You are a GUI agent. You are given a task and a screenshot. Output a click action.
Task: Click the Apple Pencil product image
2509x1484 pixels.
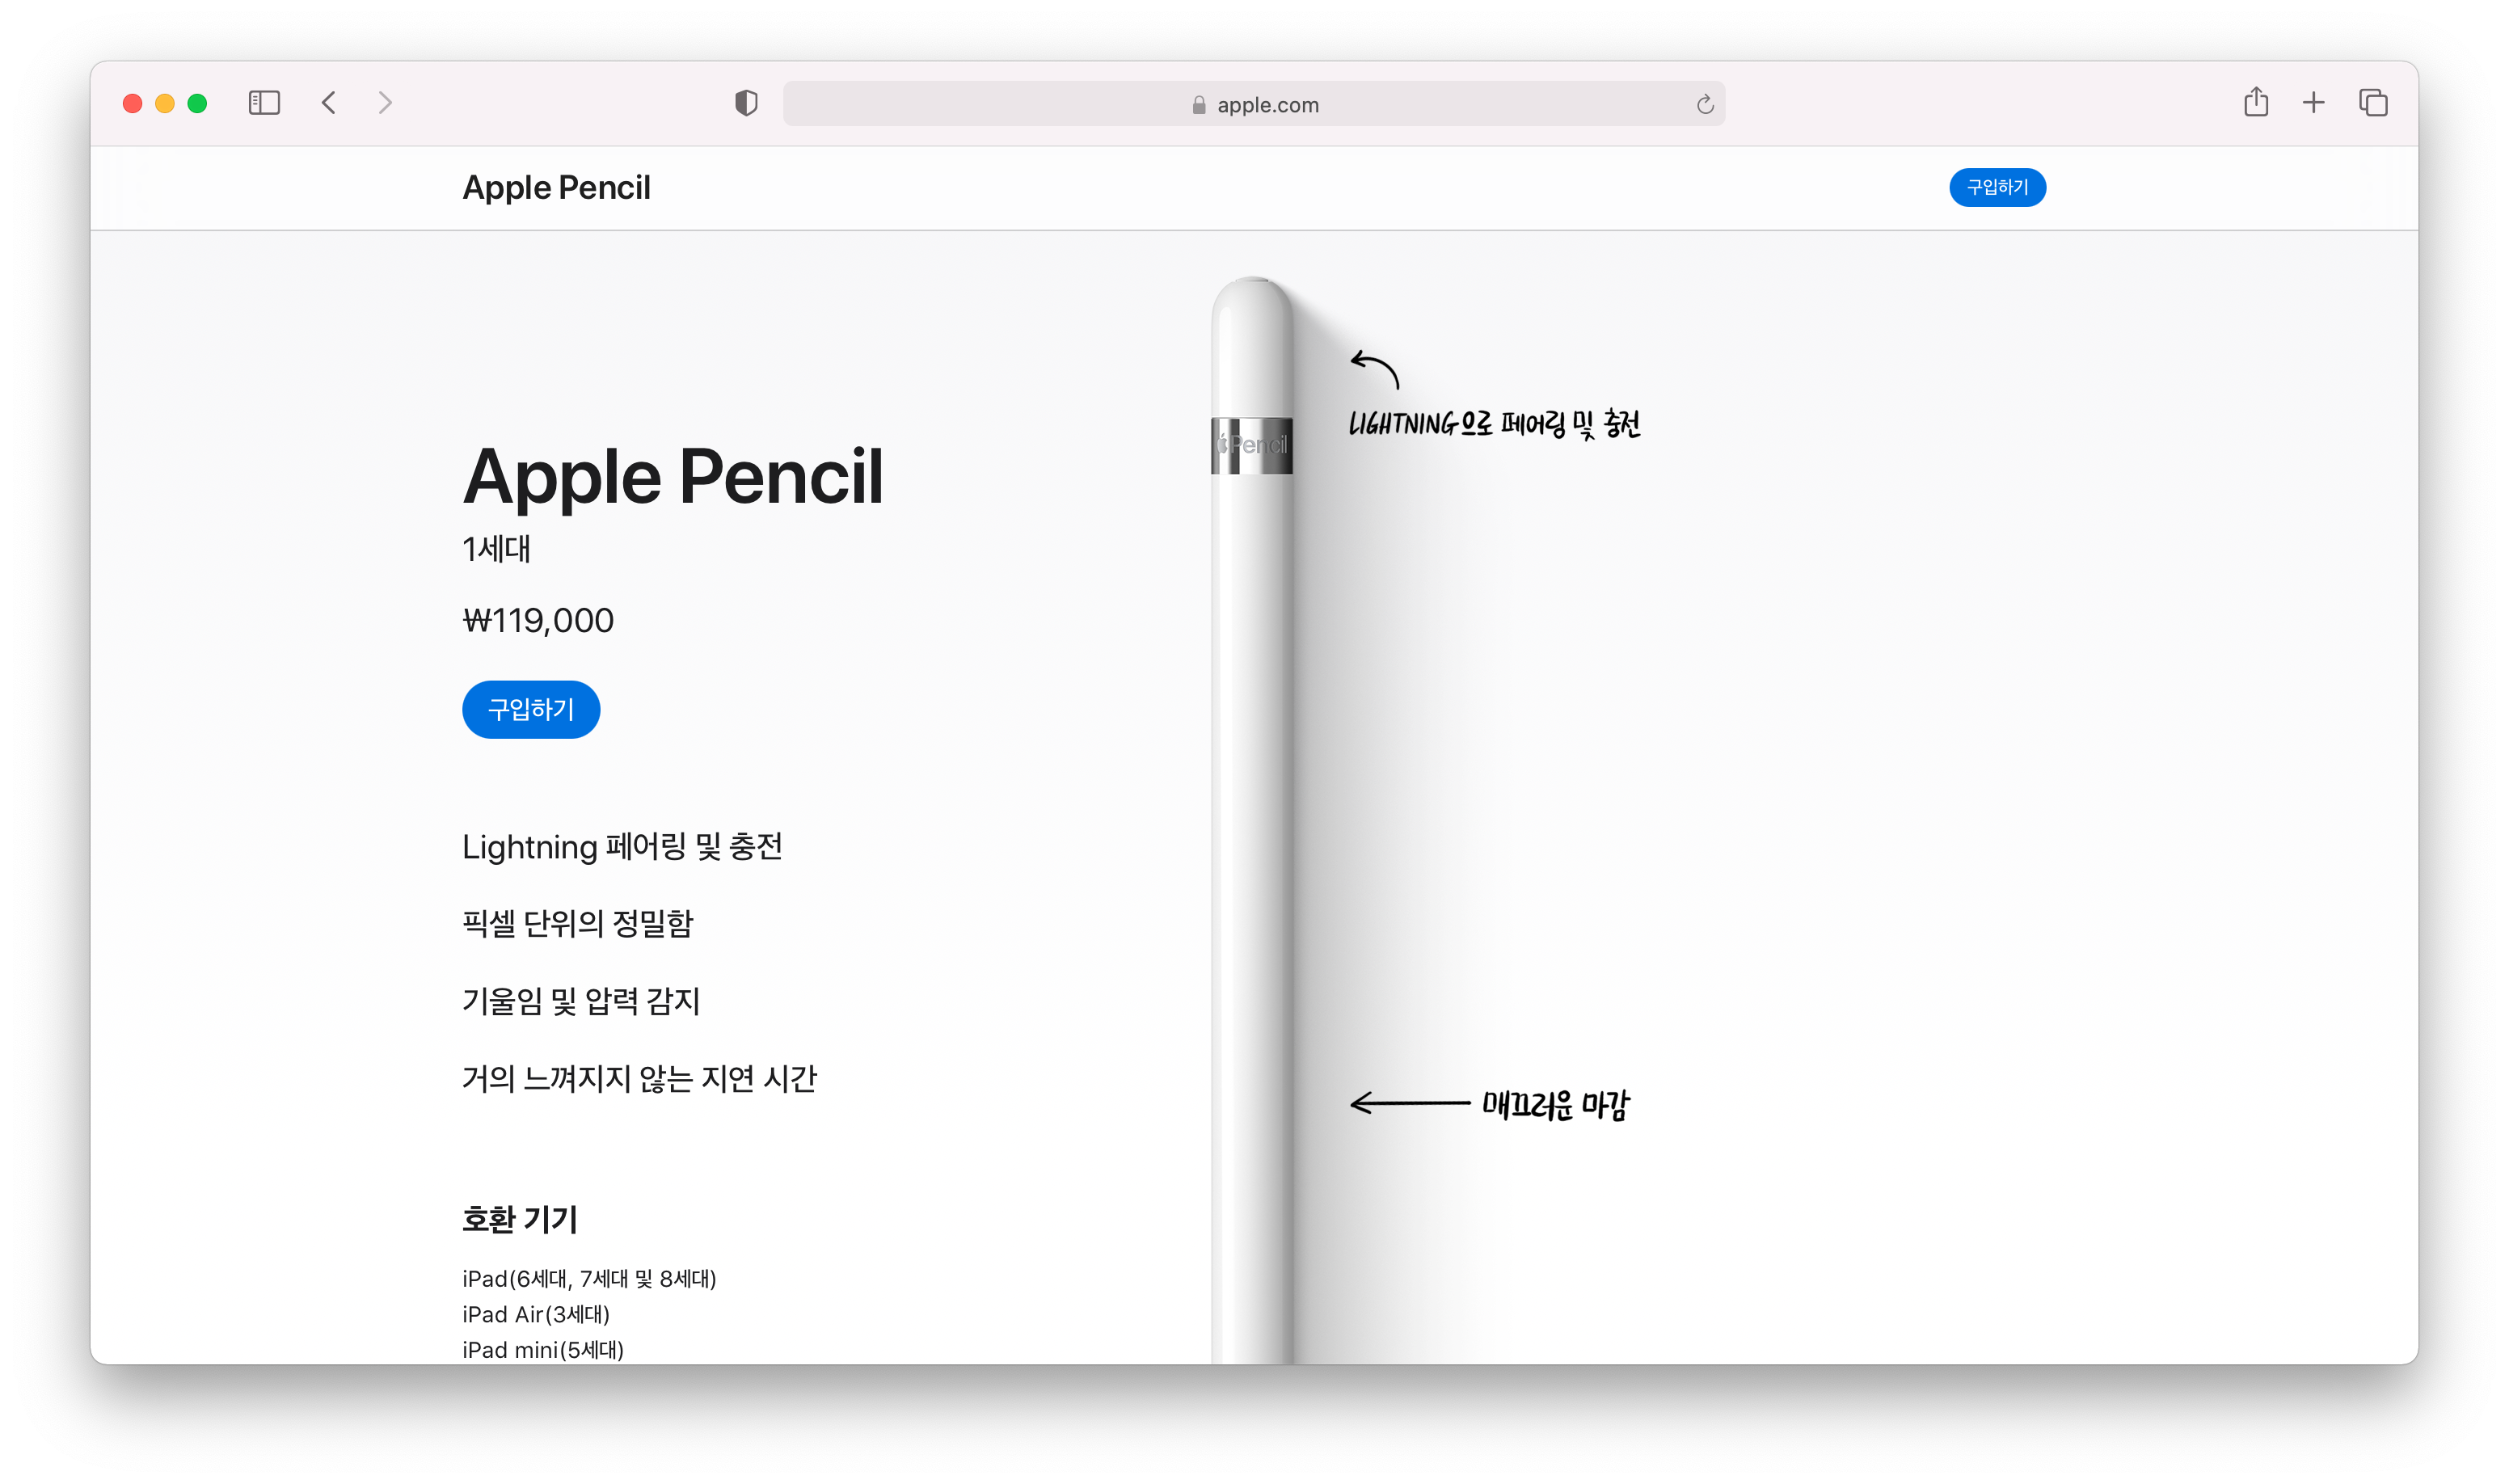coord(1252,820)
